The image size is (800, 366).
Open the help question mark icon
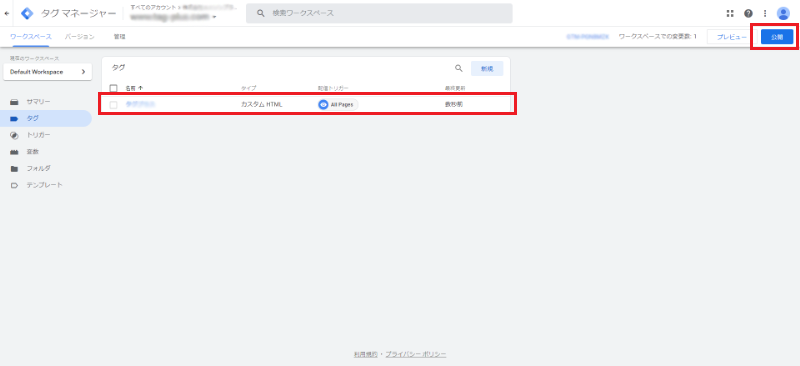[748, 14]
